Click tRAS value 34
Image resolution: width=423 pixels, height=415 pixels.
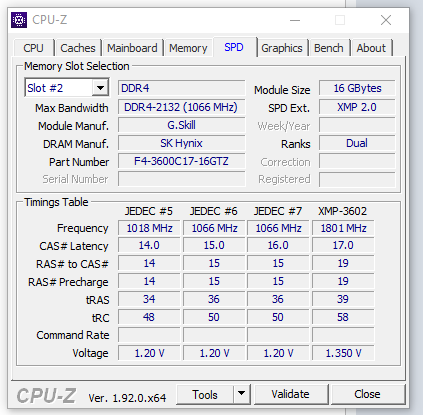[149, 299]
